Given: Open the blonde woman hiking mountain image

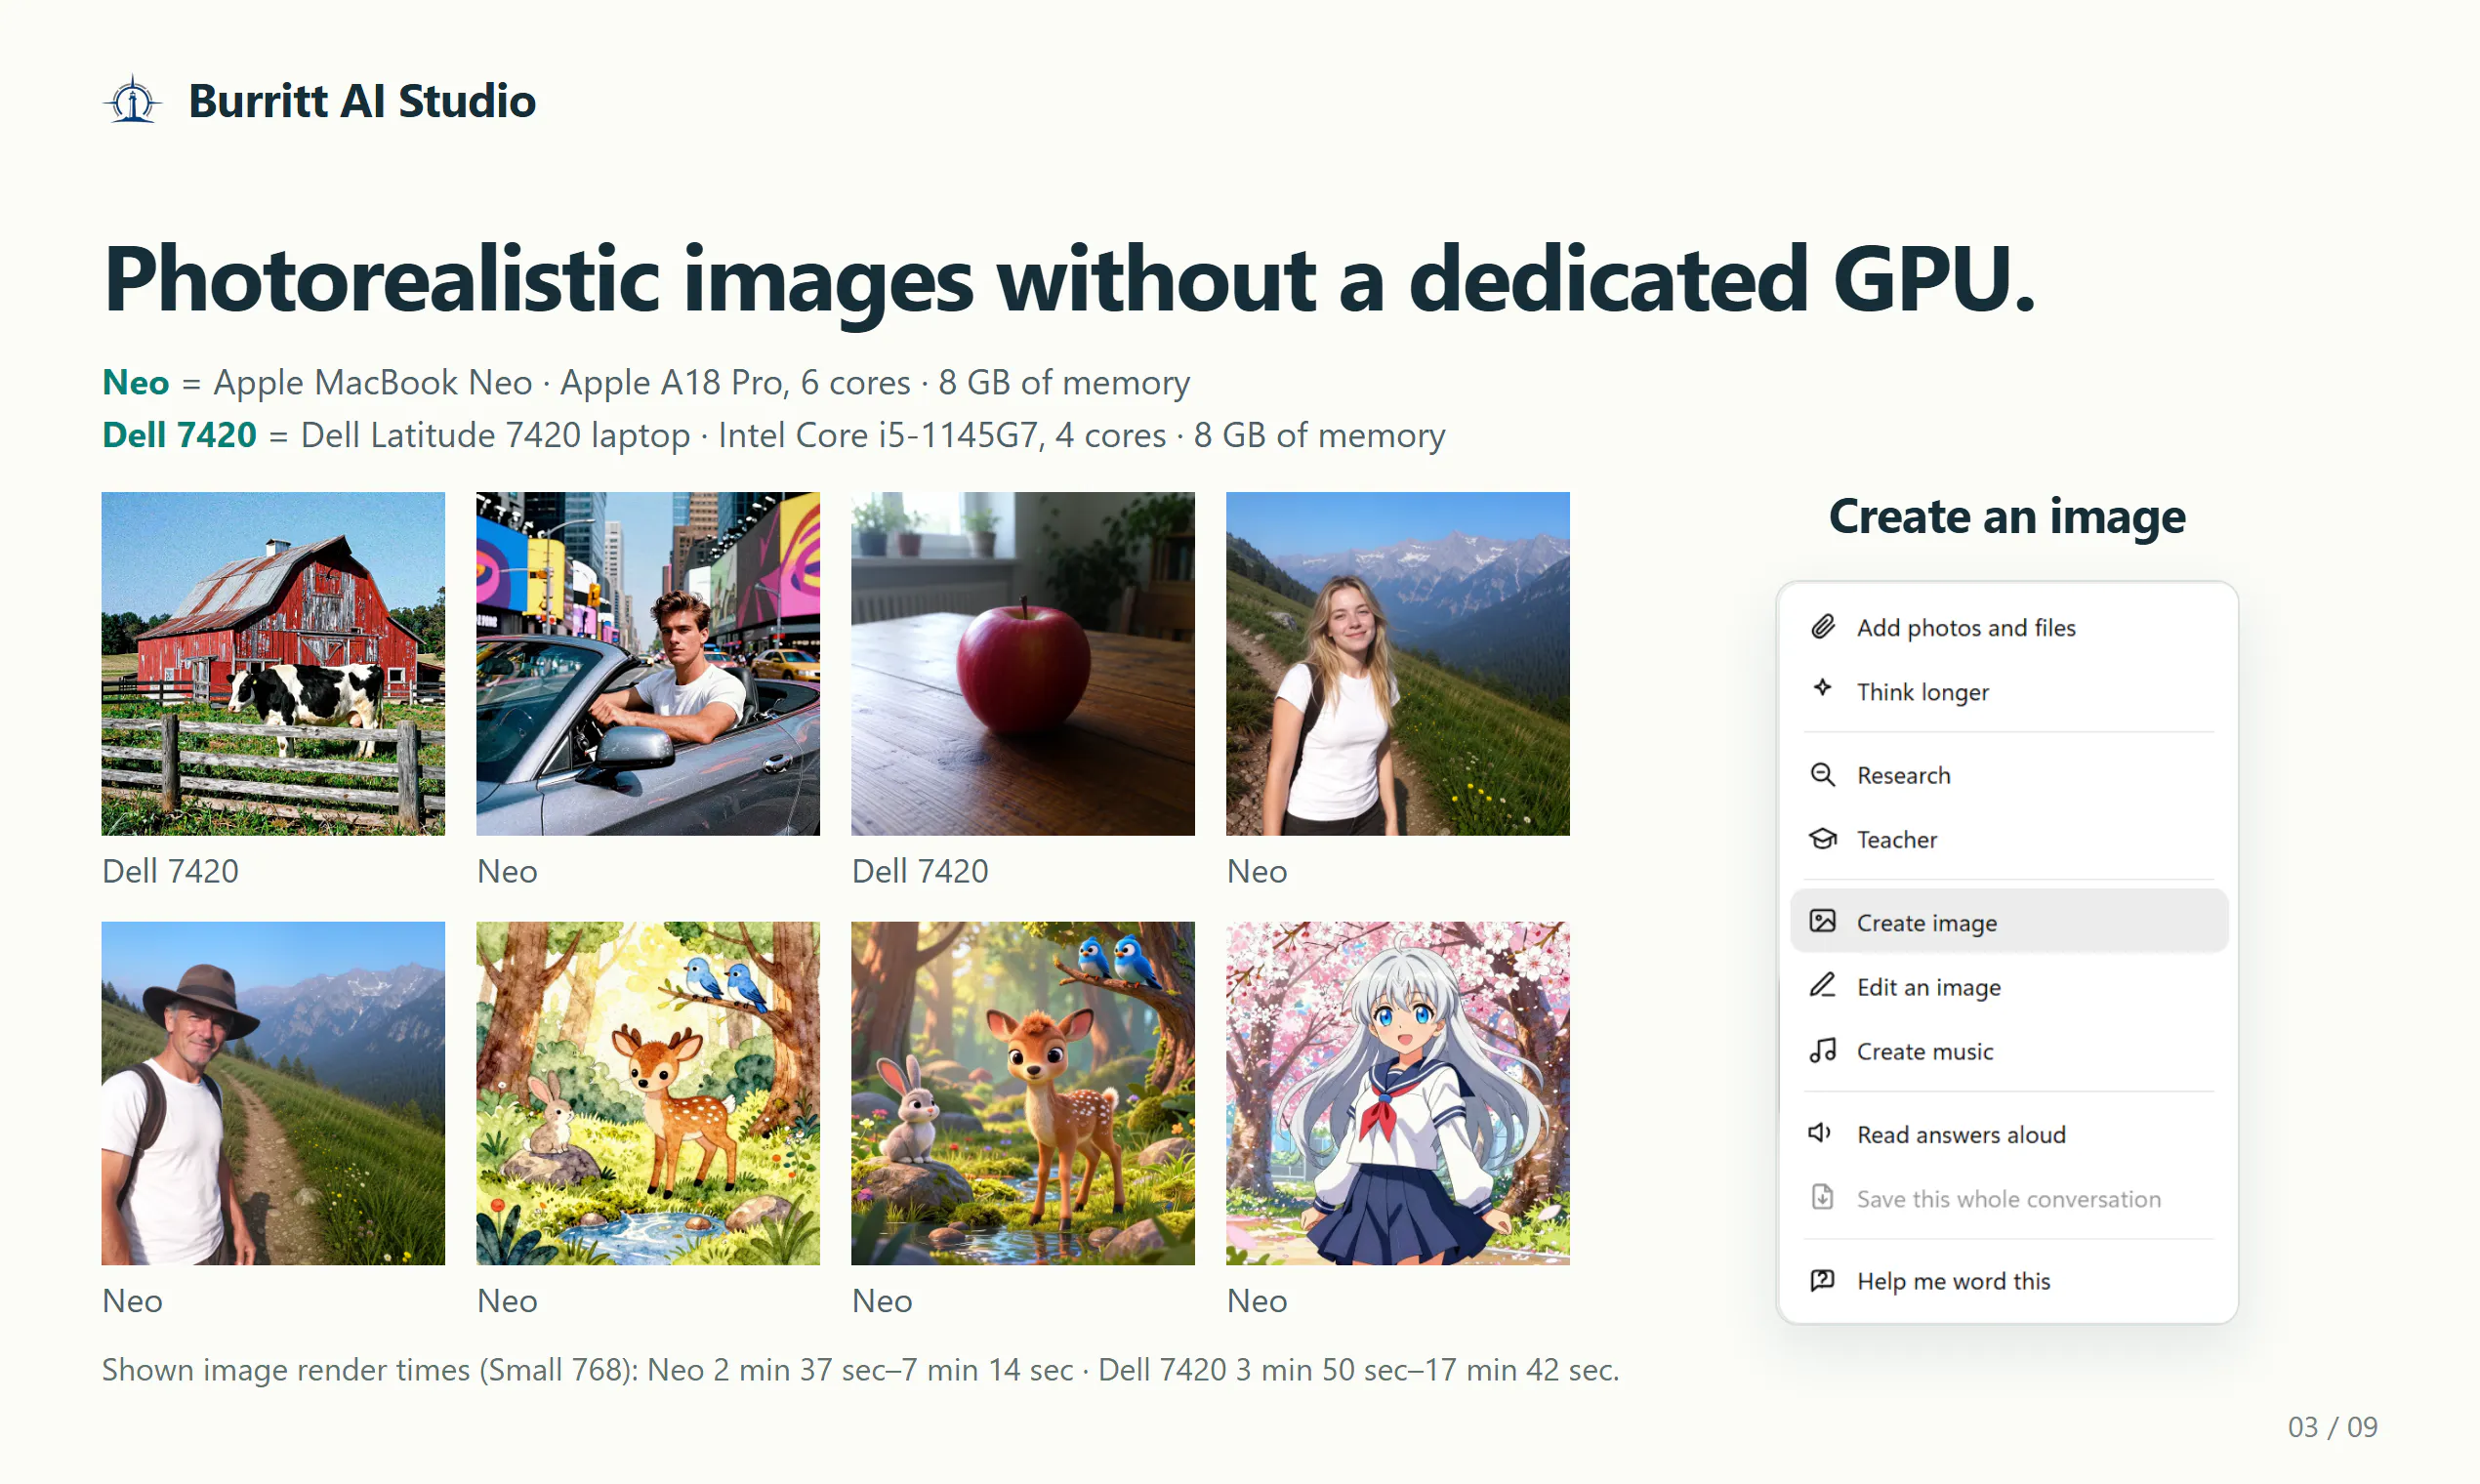Looking at the screenshot, I should (1398, 663).
